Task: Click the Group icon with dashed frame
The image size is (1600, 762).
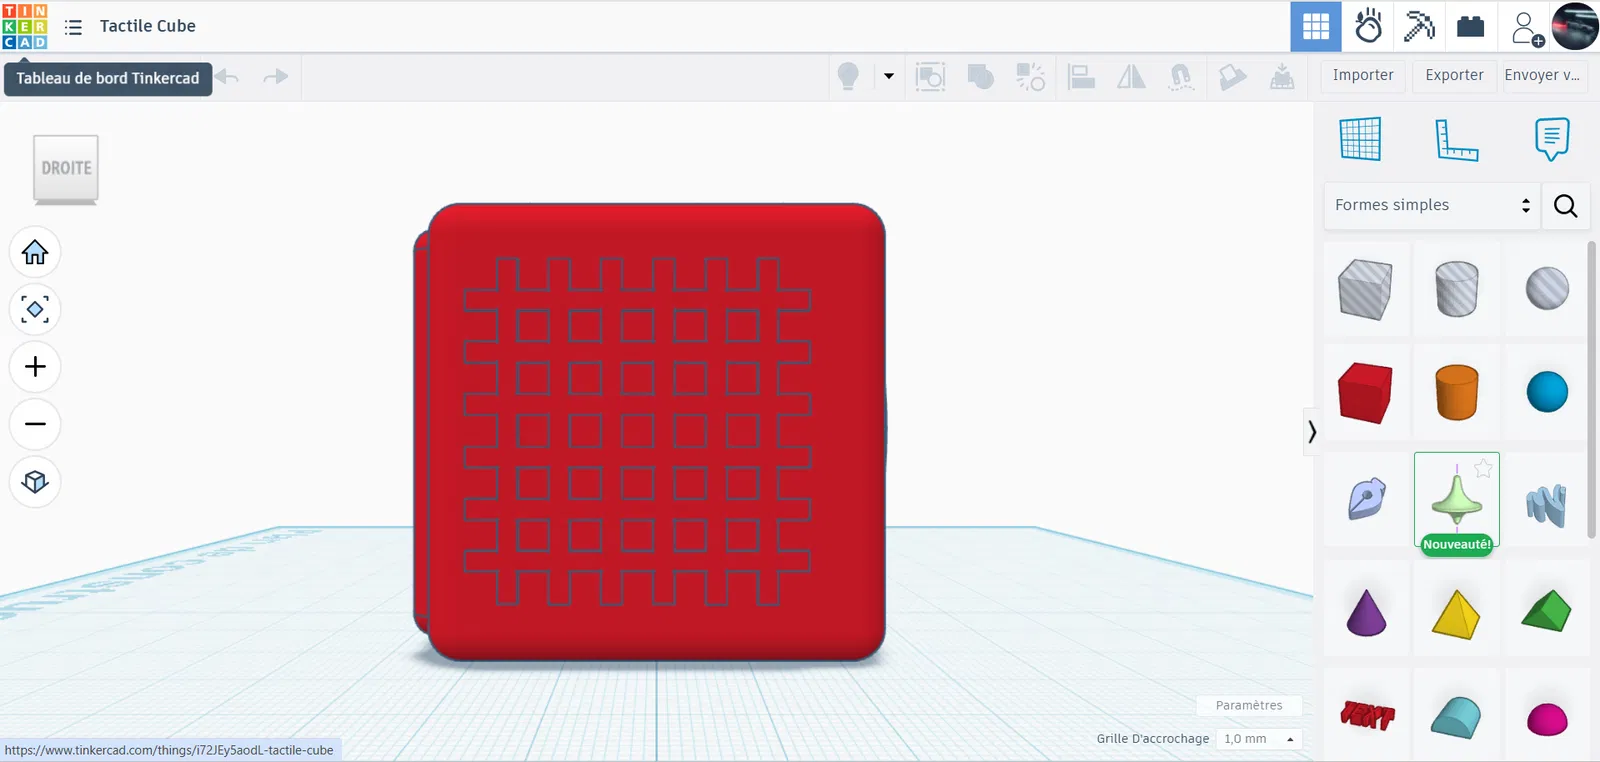Action: [930, 76]
